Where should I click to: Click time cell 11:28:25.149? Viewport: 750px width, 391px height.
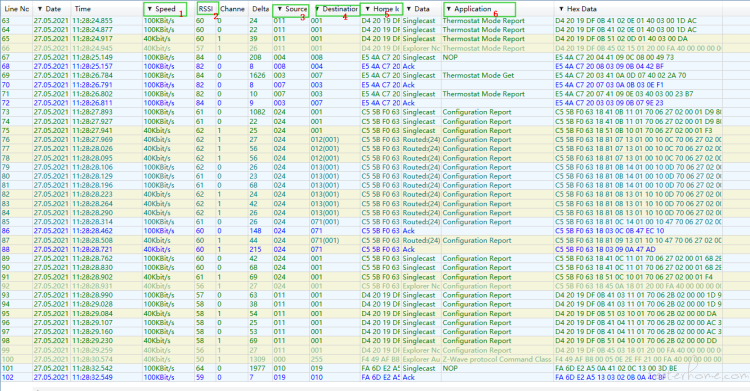(x=93, y=57)
